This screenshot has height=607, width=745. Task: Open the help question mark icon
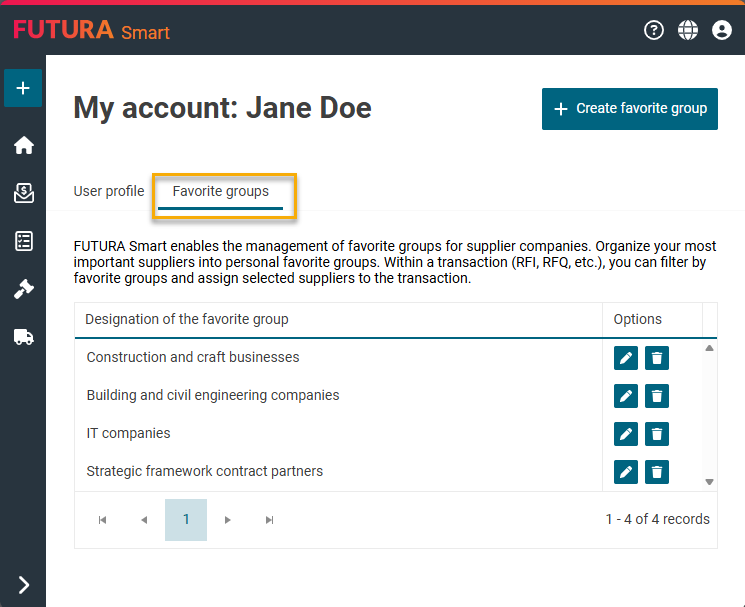click(654, 30)
